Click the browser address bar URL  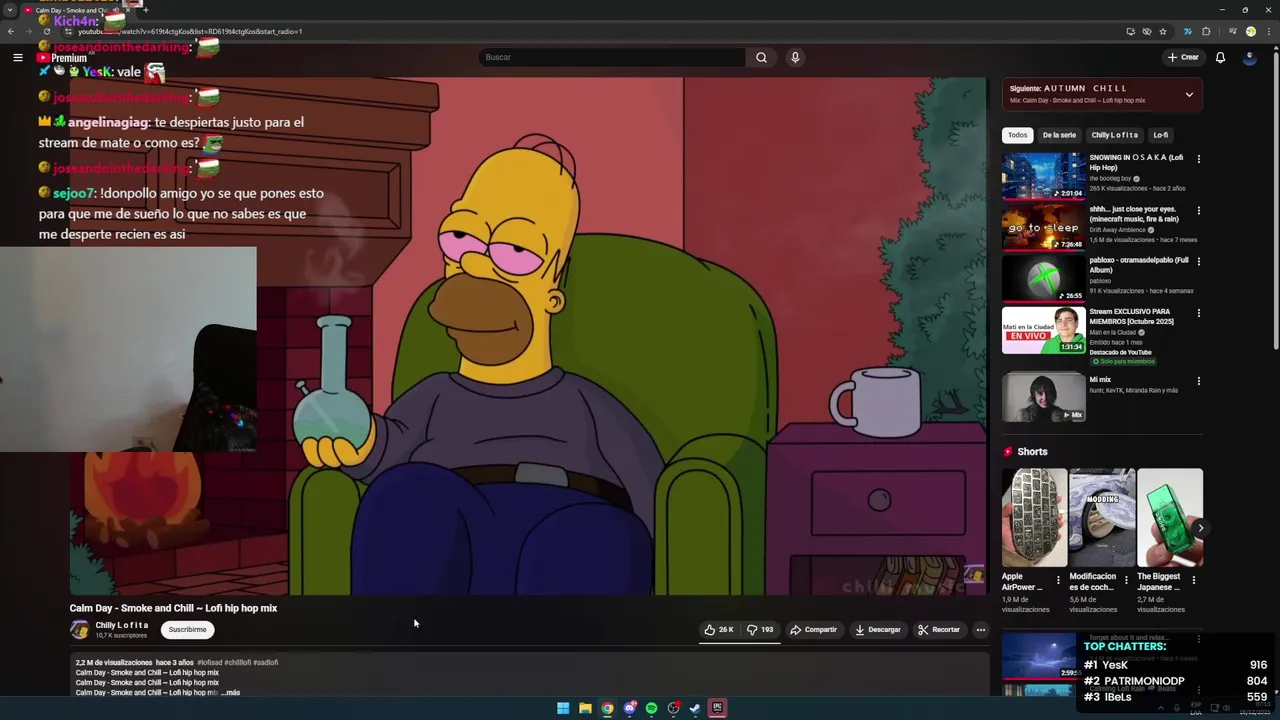[x=190, y=31]
